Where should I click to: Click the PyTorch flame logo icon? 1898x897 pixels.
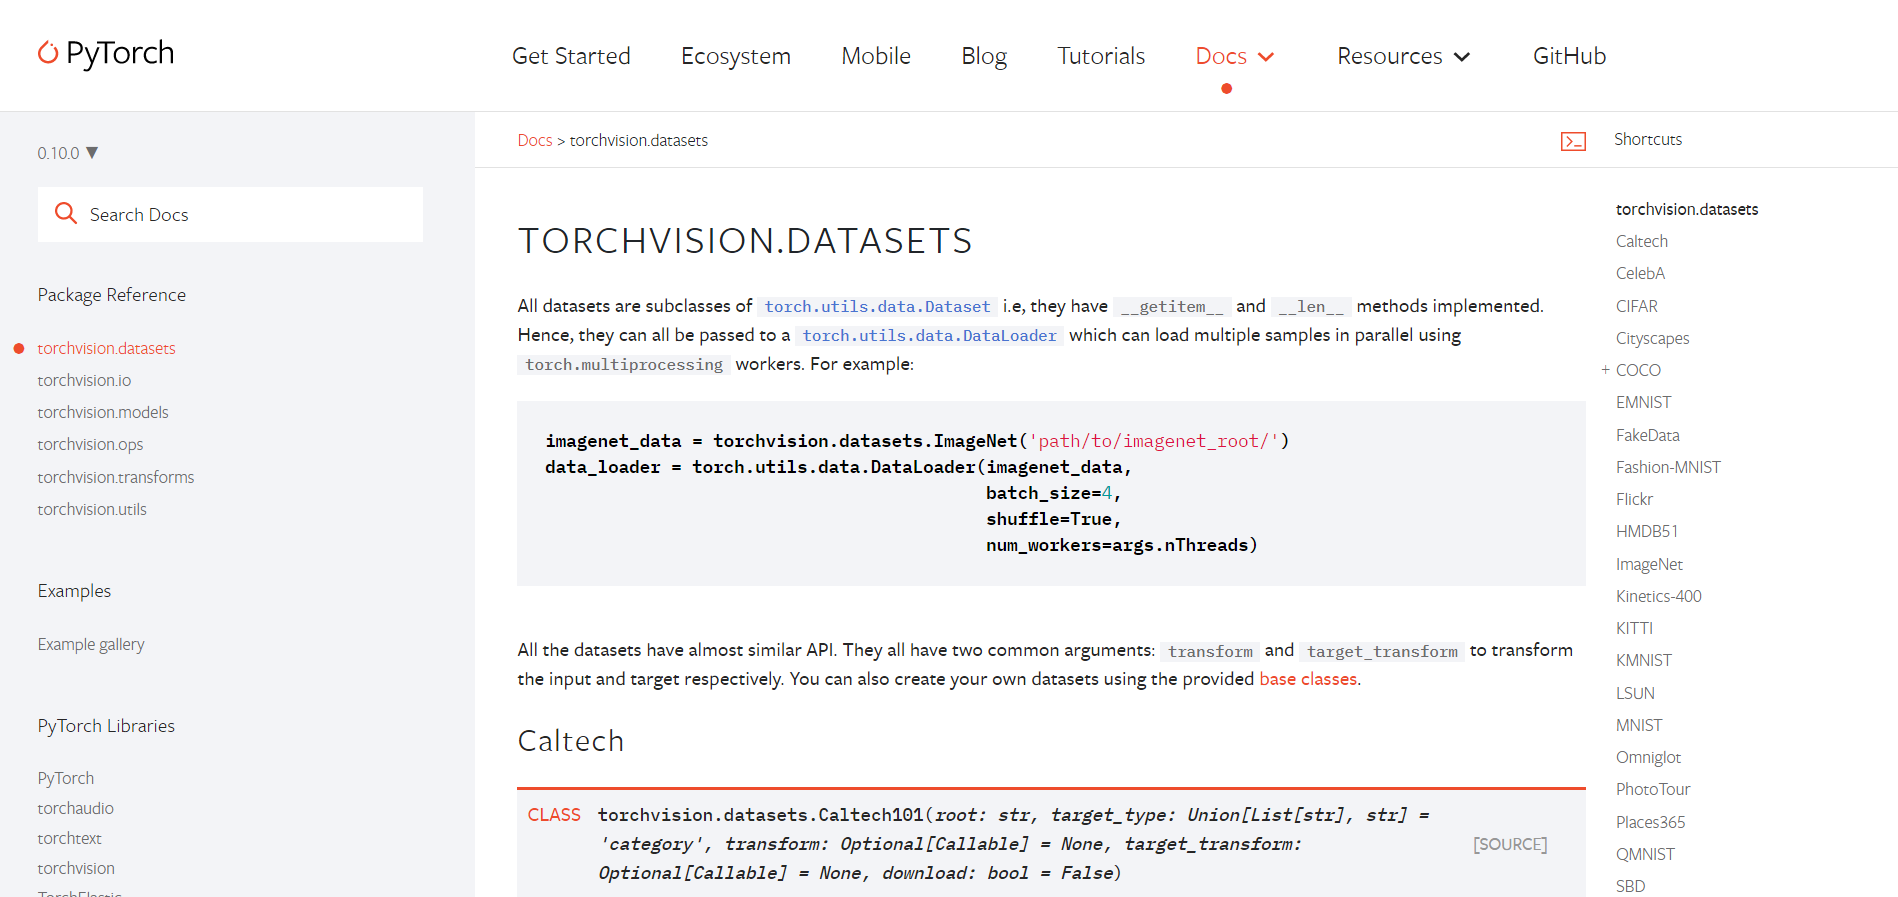(x=48, y=52)
